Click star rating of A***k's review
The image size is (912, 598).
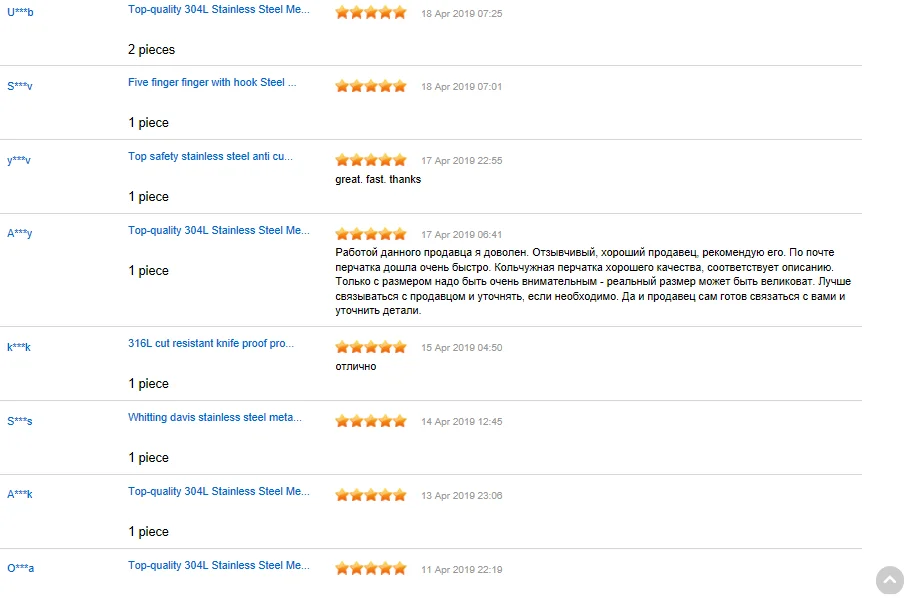point(371,495)
